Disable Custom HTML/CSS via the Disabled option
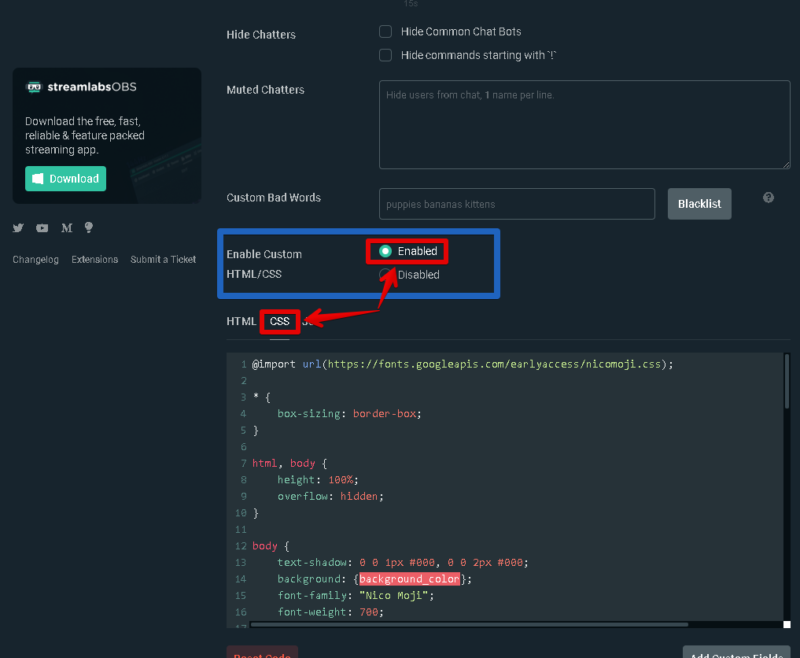800x658 pixels. (x=385, y=274)
